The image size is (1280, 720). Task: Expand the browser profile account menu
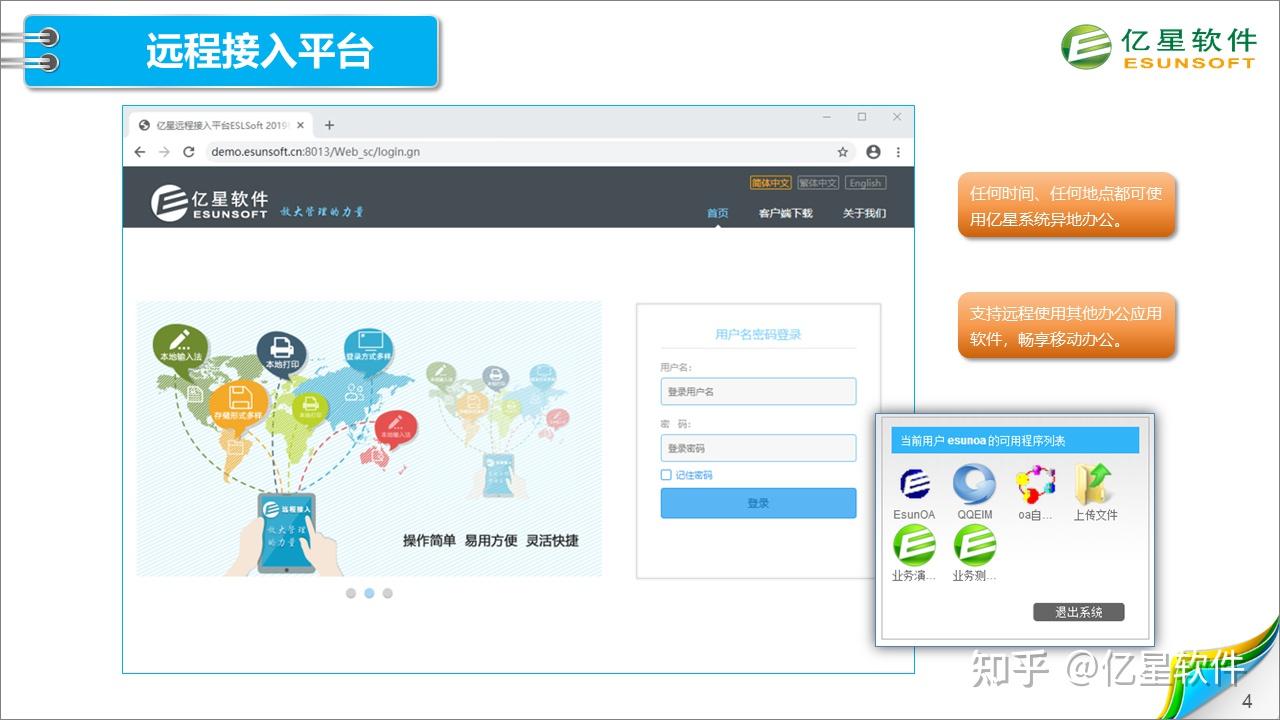pos(874,152)
